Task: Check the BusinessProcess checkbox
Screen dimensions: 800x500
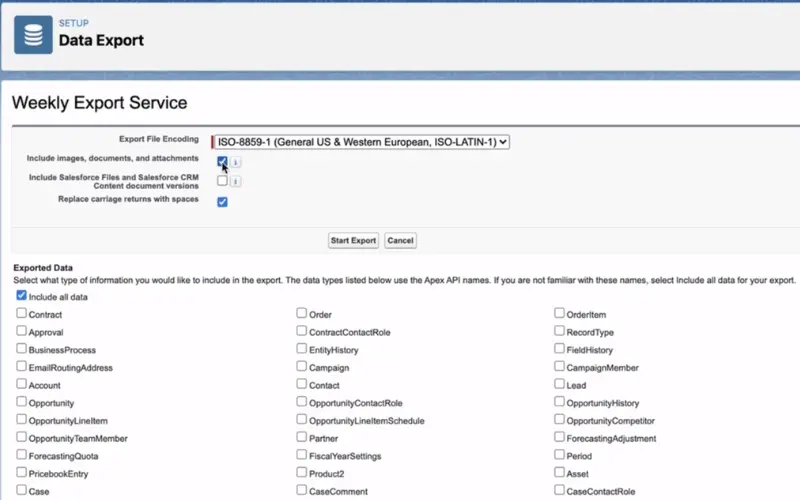Action: (21, 348)
